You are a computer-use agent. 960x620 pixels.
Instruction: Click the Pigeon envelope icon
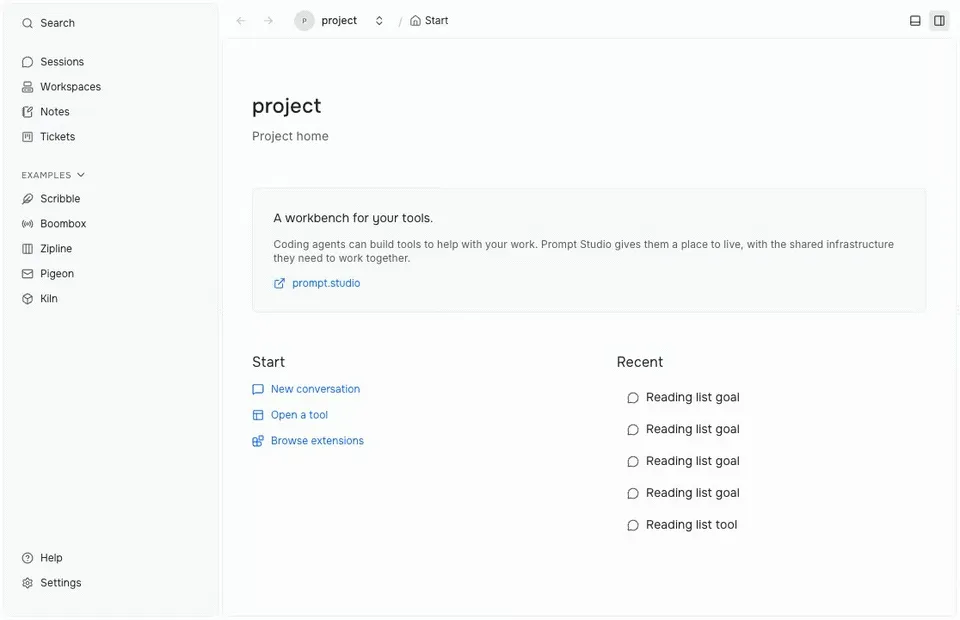(27, 274)
